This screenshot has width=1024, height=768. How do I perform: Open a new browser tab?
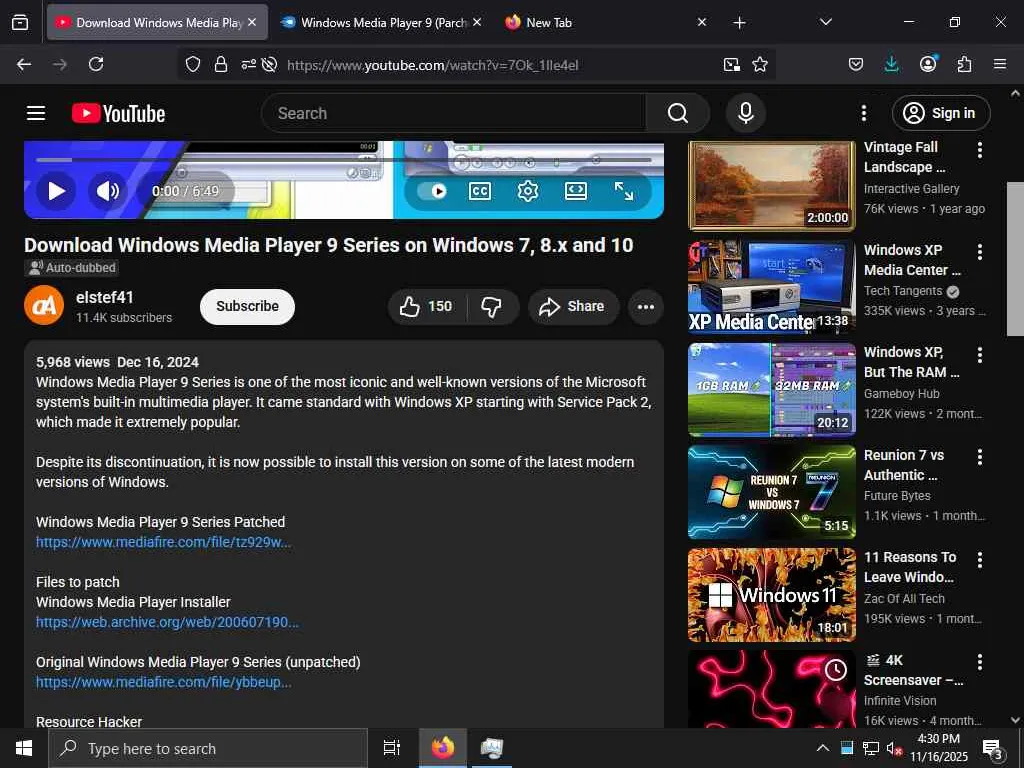(x=739, y=23)
